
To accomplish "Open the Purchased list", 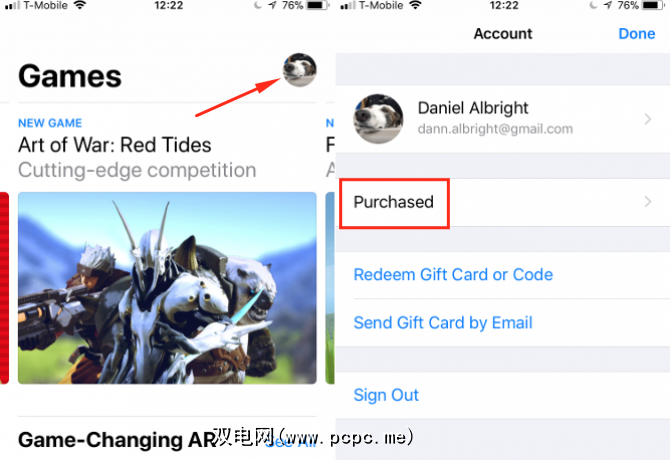I will pyautogui.click(x=502, y=202).
